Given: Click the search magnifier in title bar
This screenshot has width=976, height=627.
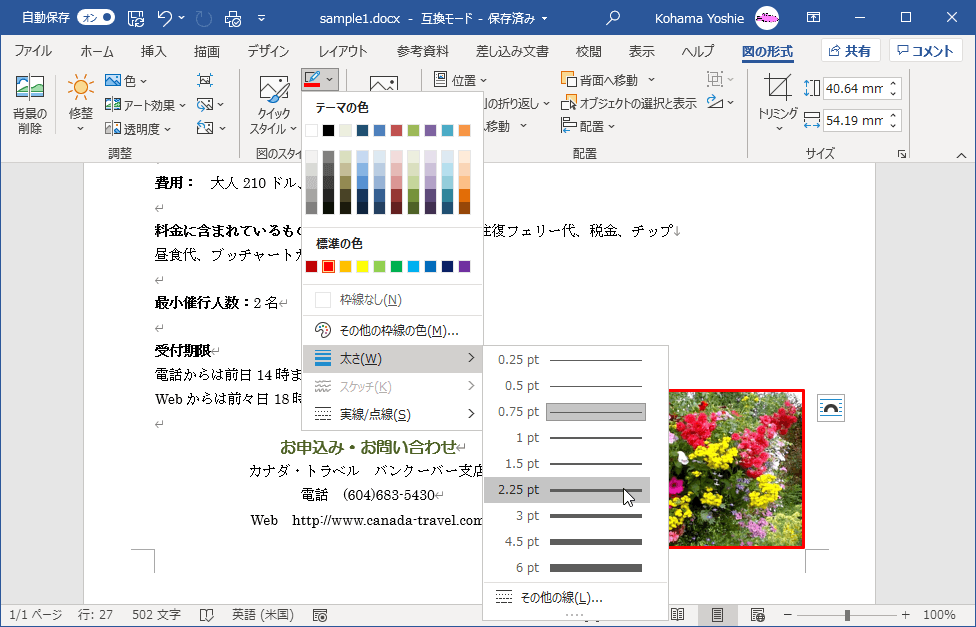Looking at the screenshot, I should (613, 18).
